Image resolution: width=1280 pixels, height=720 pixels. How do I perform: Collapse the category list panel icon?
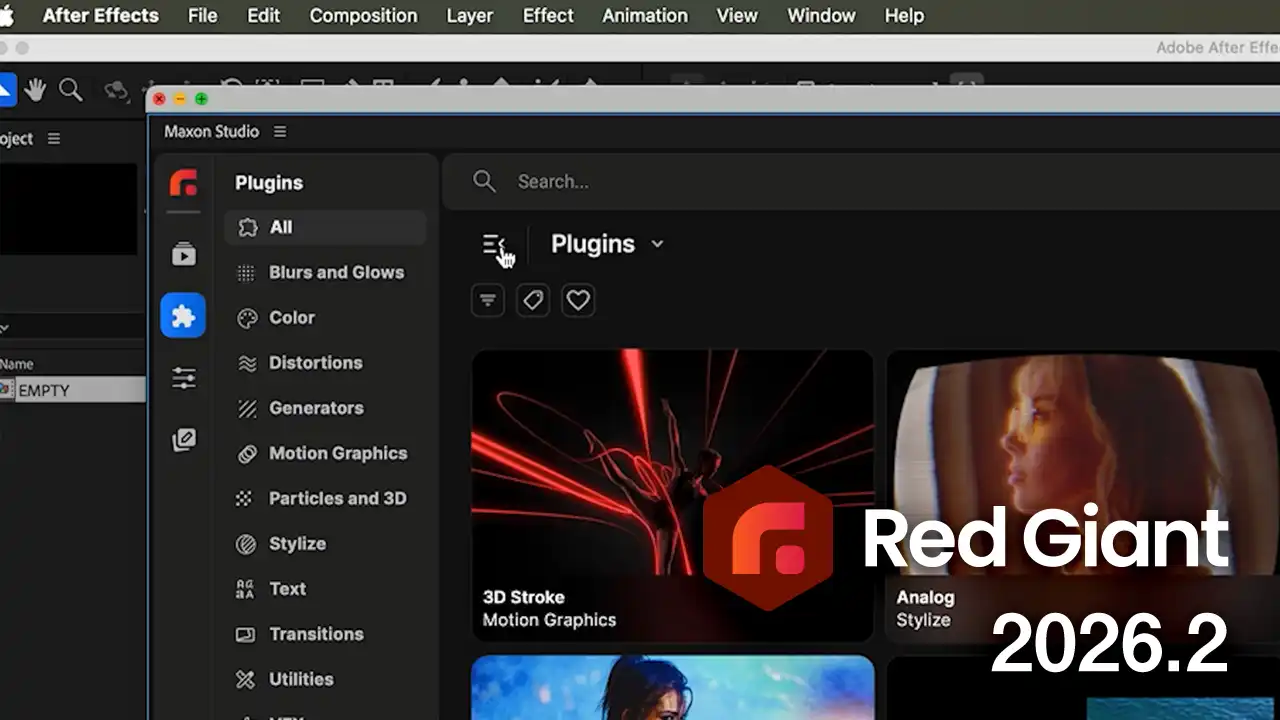pyautogui.click(x=494, y=245)
